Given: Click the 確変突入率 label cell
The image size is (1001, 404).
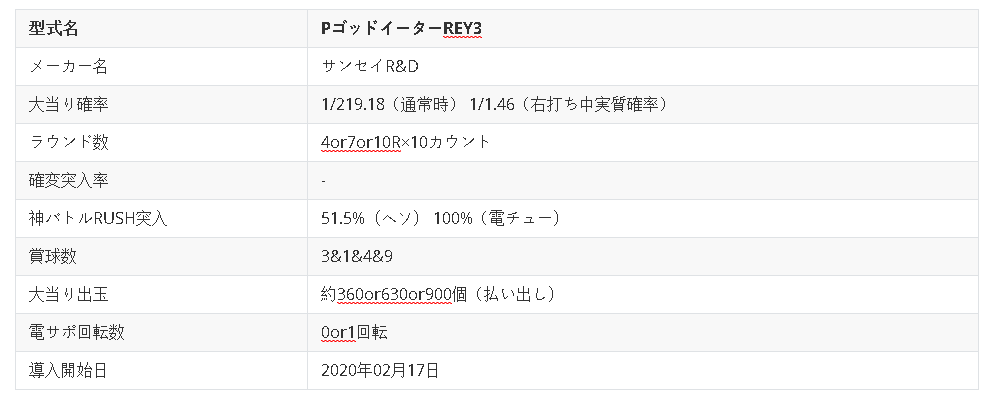Looking at the screenshot, I should pyautogui.click(x=162, y=181).
